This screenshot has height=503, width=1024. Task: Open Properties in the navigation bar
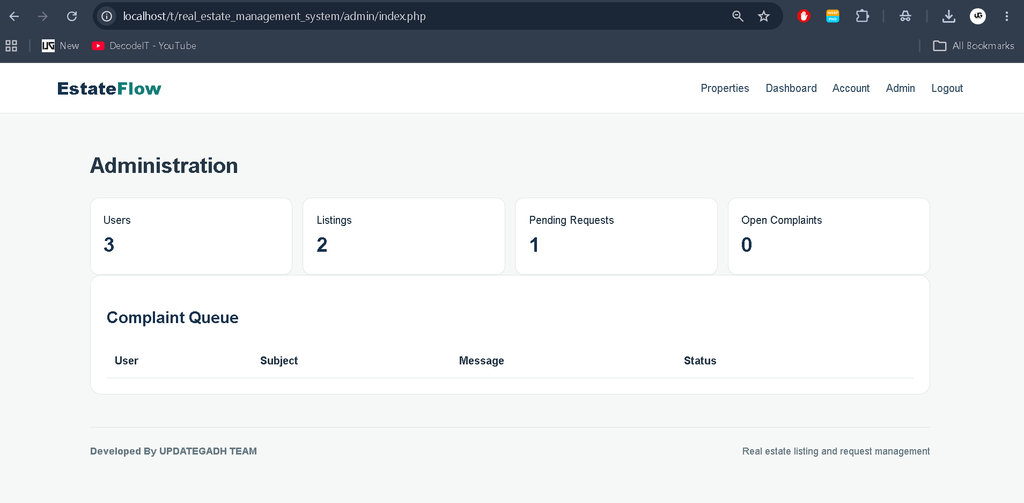tap(725, 88)
